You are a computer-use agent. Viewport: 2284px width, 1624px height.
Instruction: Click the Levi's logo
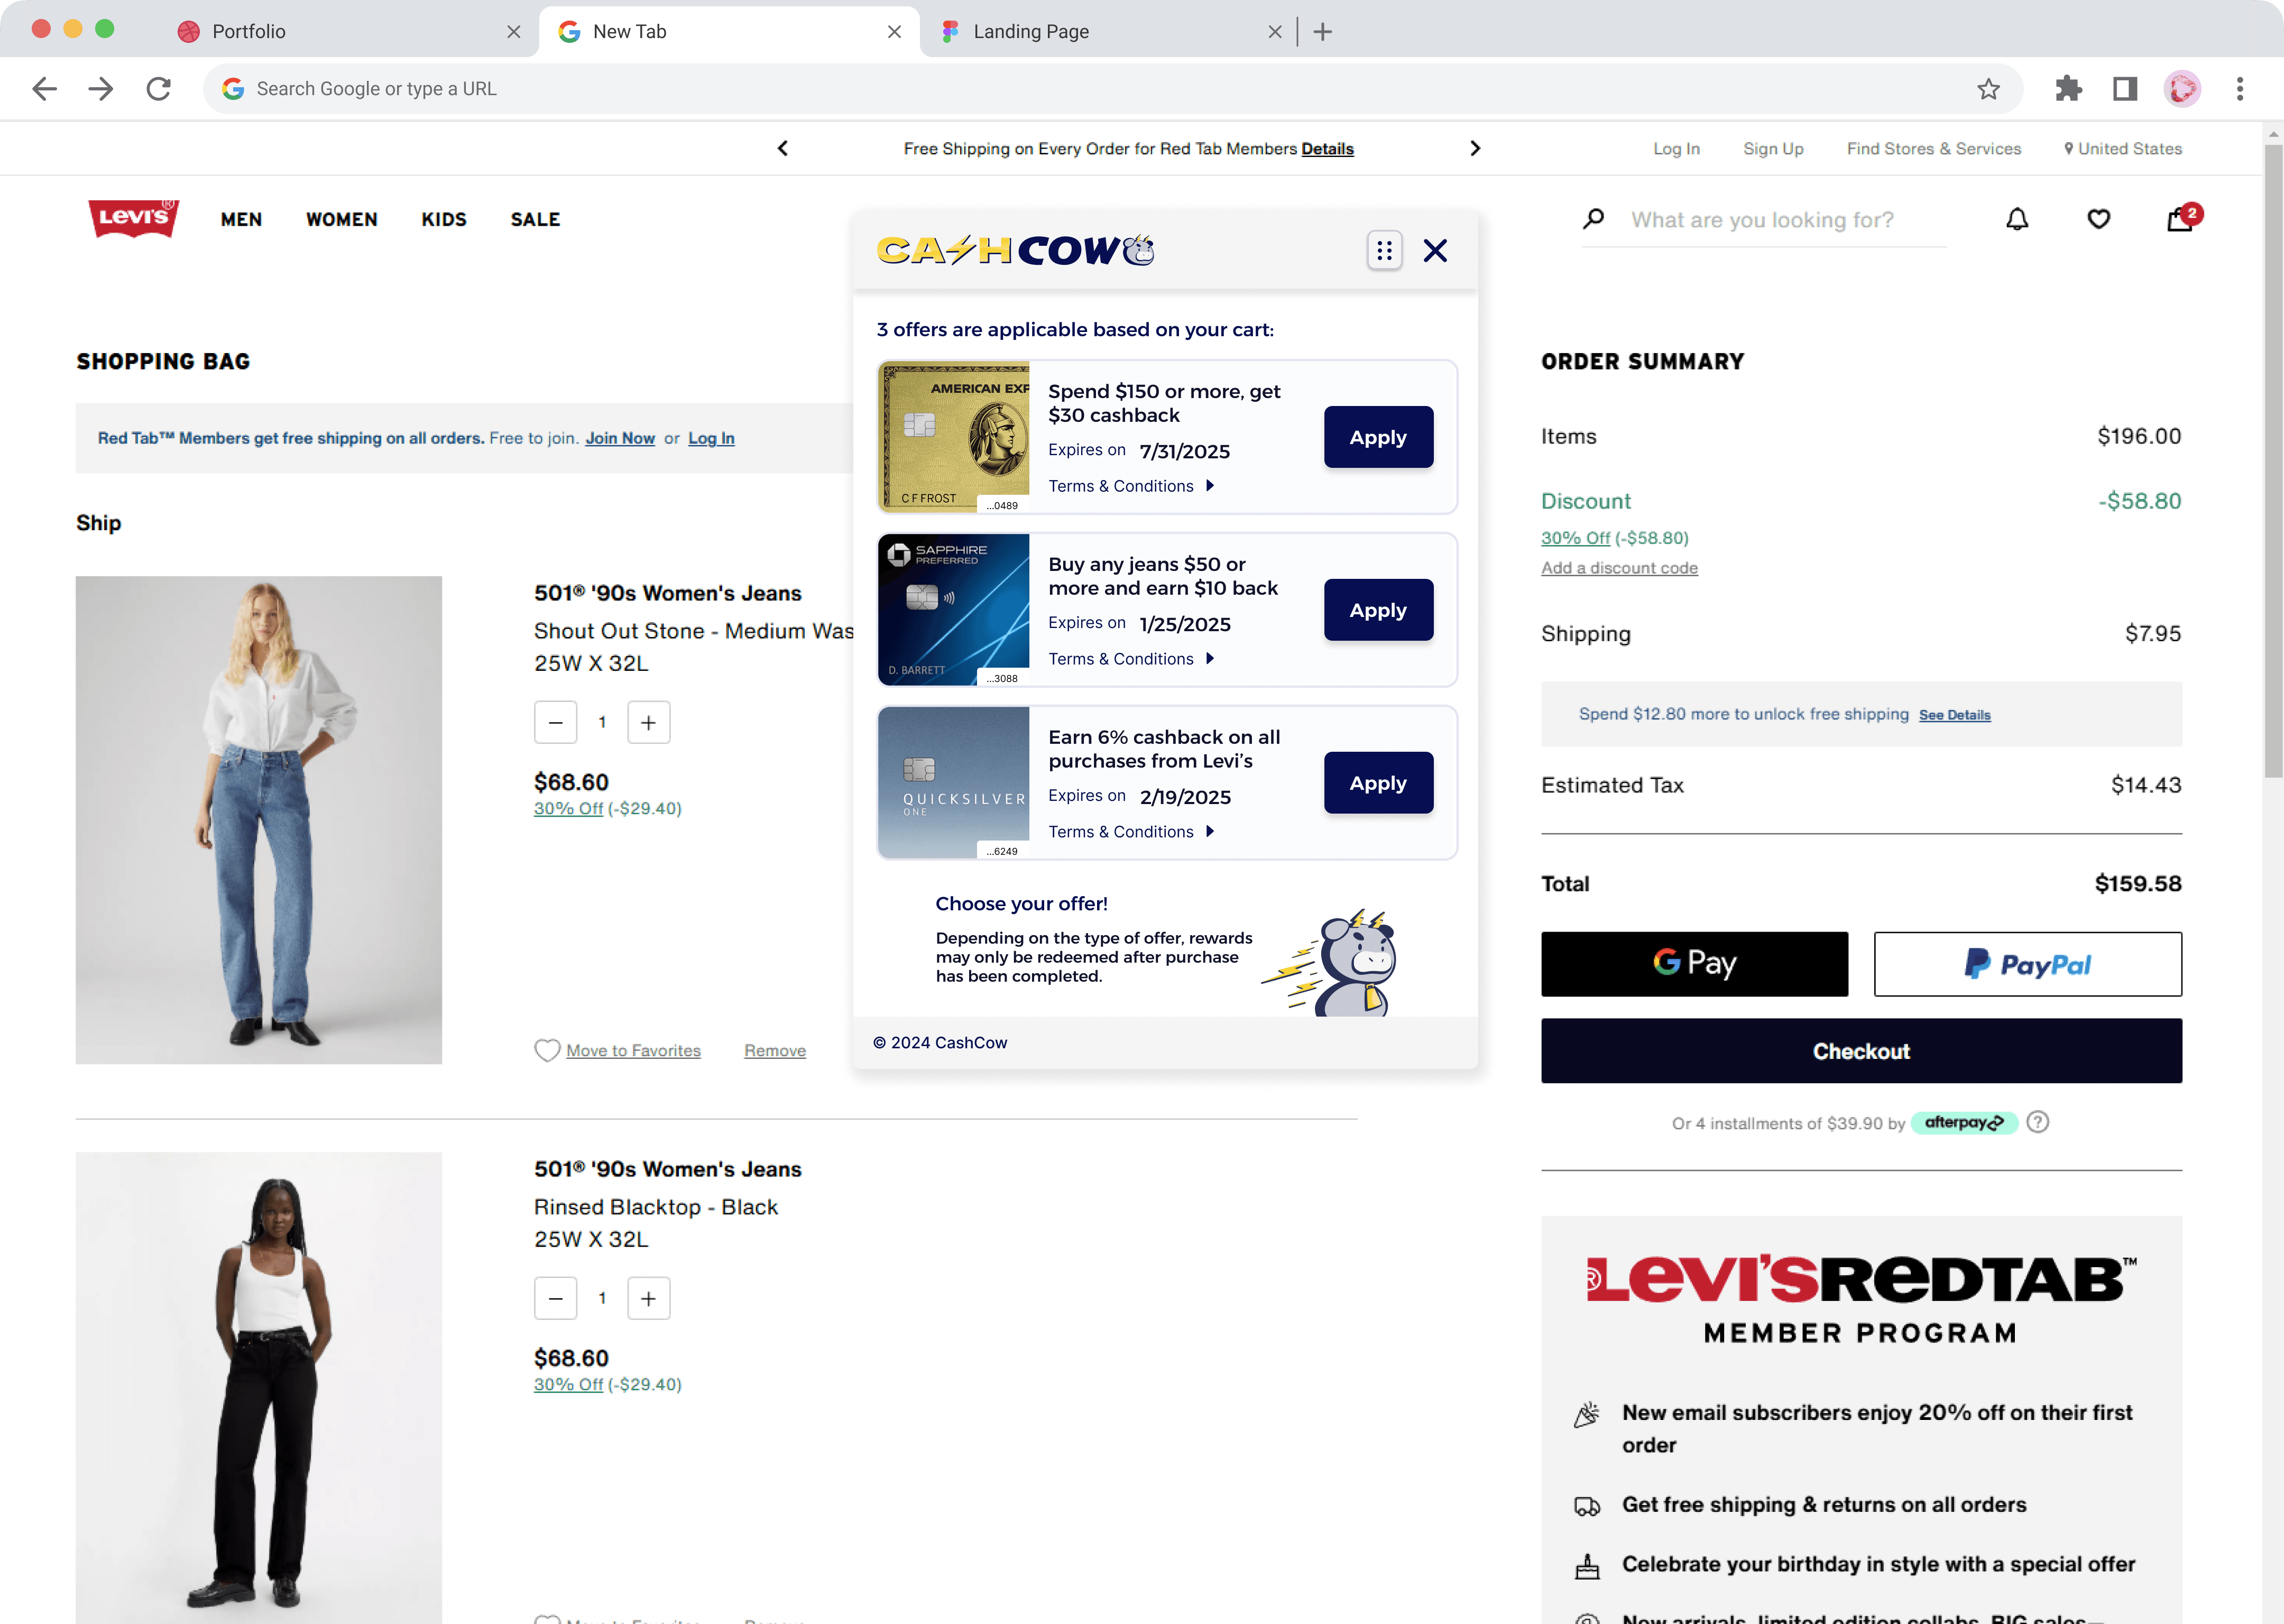point(134,218)
